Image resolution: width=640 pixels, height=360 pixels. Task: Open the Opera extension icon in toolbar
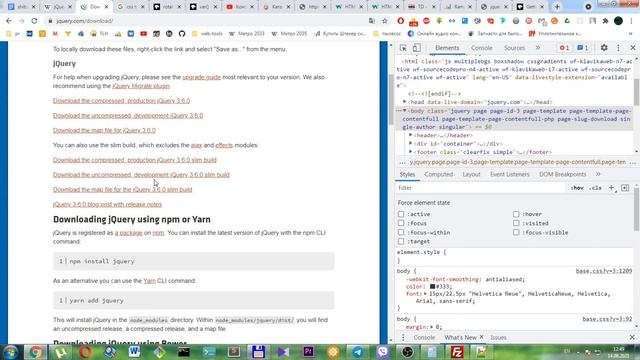[401, 20]
